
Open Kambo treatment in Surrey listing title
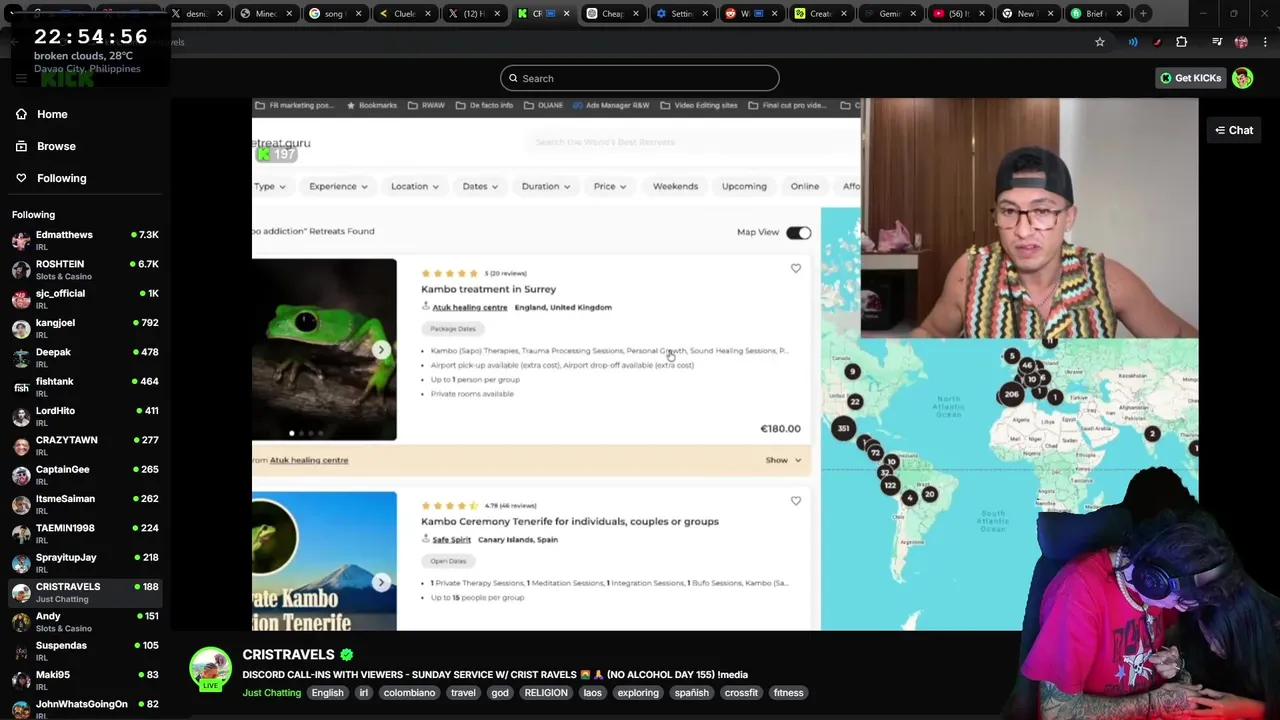[488, 289]
